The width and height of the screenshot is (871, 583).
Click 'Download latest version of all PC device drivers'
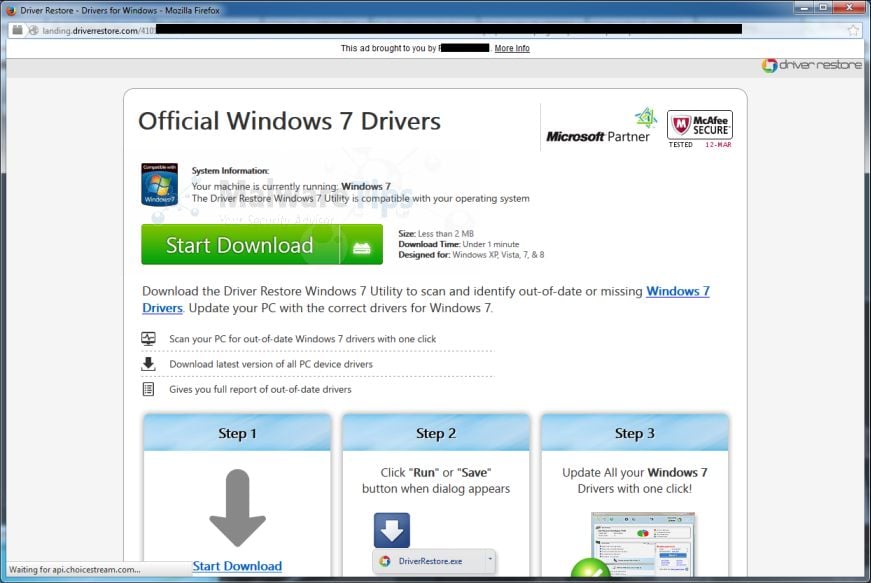[x=271, y=364]
